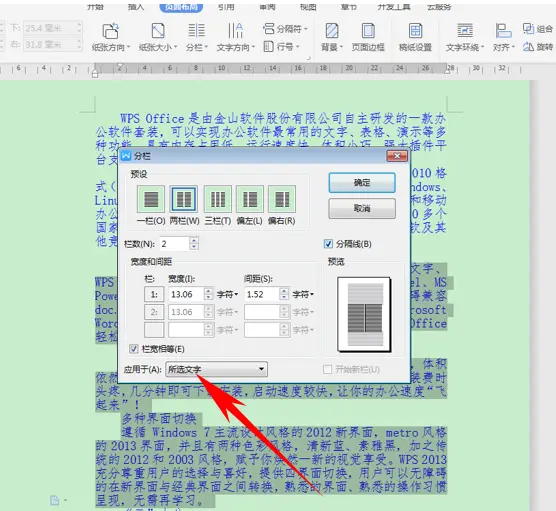Click the right indent marker on ruler
The width and height of the screenshot is (556, 511).
point(447,71)
